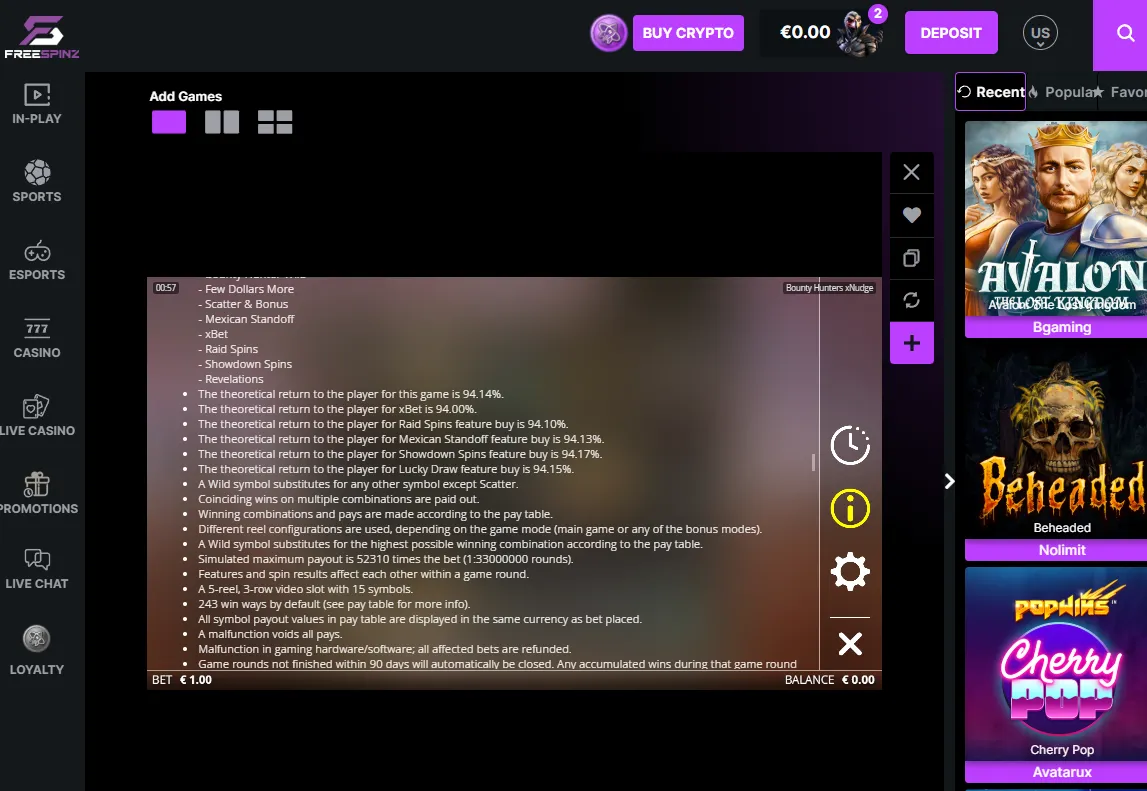Open the Live Casino section

(x=37, y=416)
